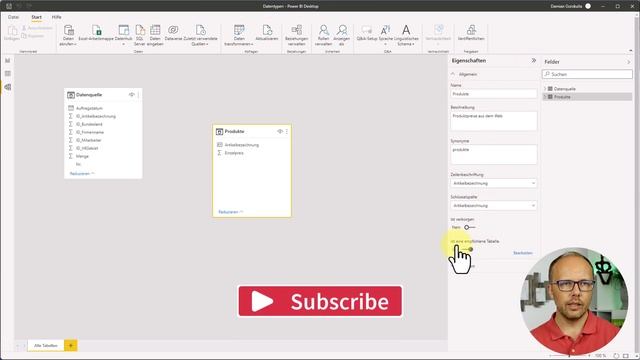Click the zoom slider at bottom right

click(569, 356)
